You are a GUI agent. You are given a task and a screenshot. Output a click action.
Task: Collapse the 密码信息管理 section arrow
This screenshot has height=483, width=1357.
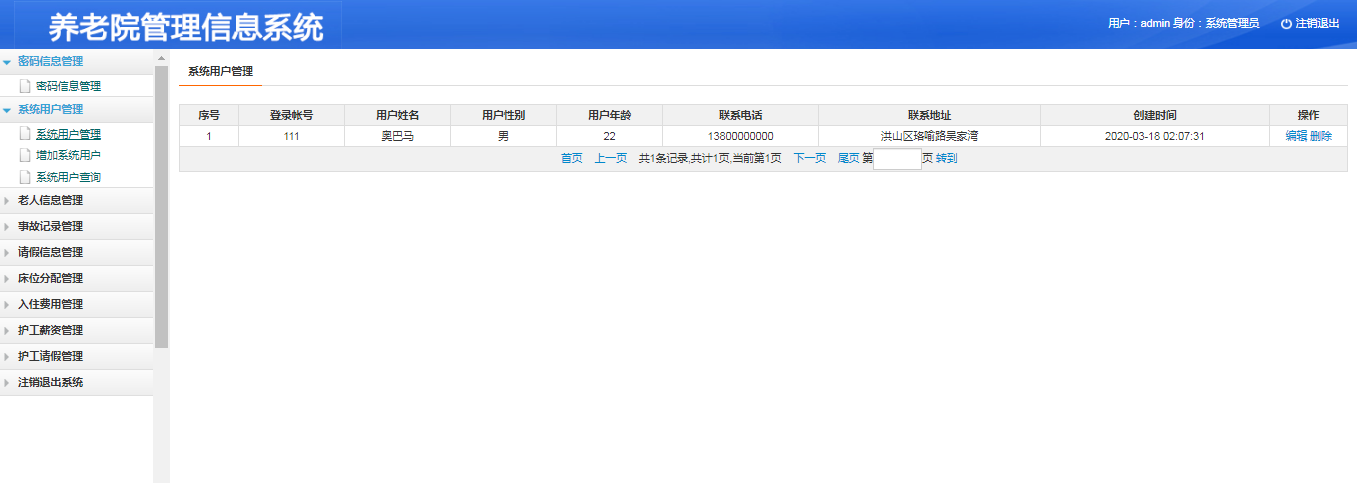[x=7, y=62]
